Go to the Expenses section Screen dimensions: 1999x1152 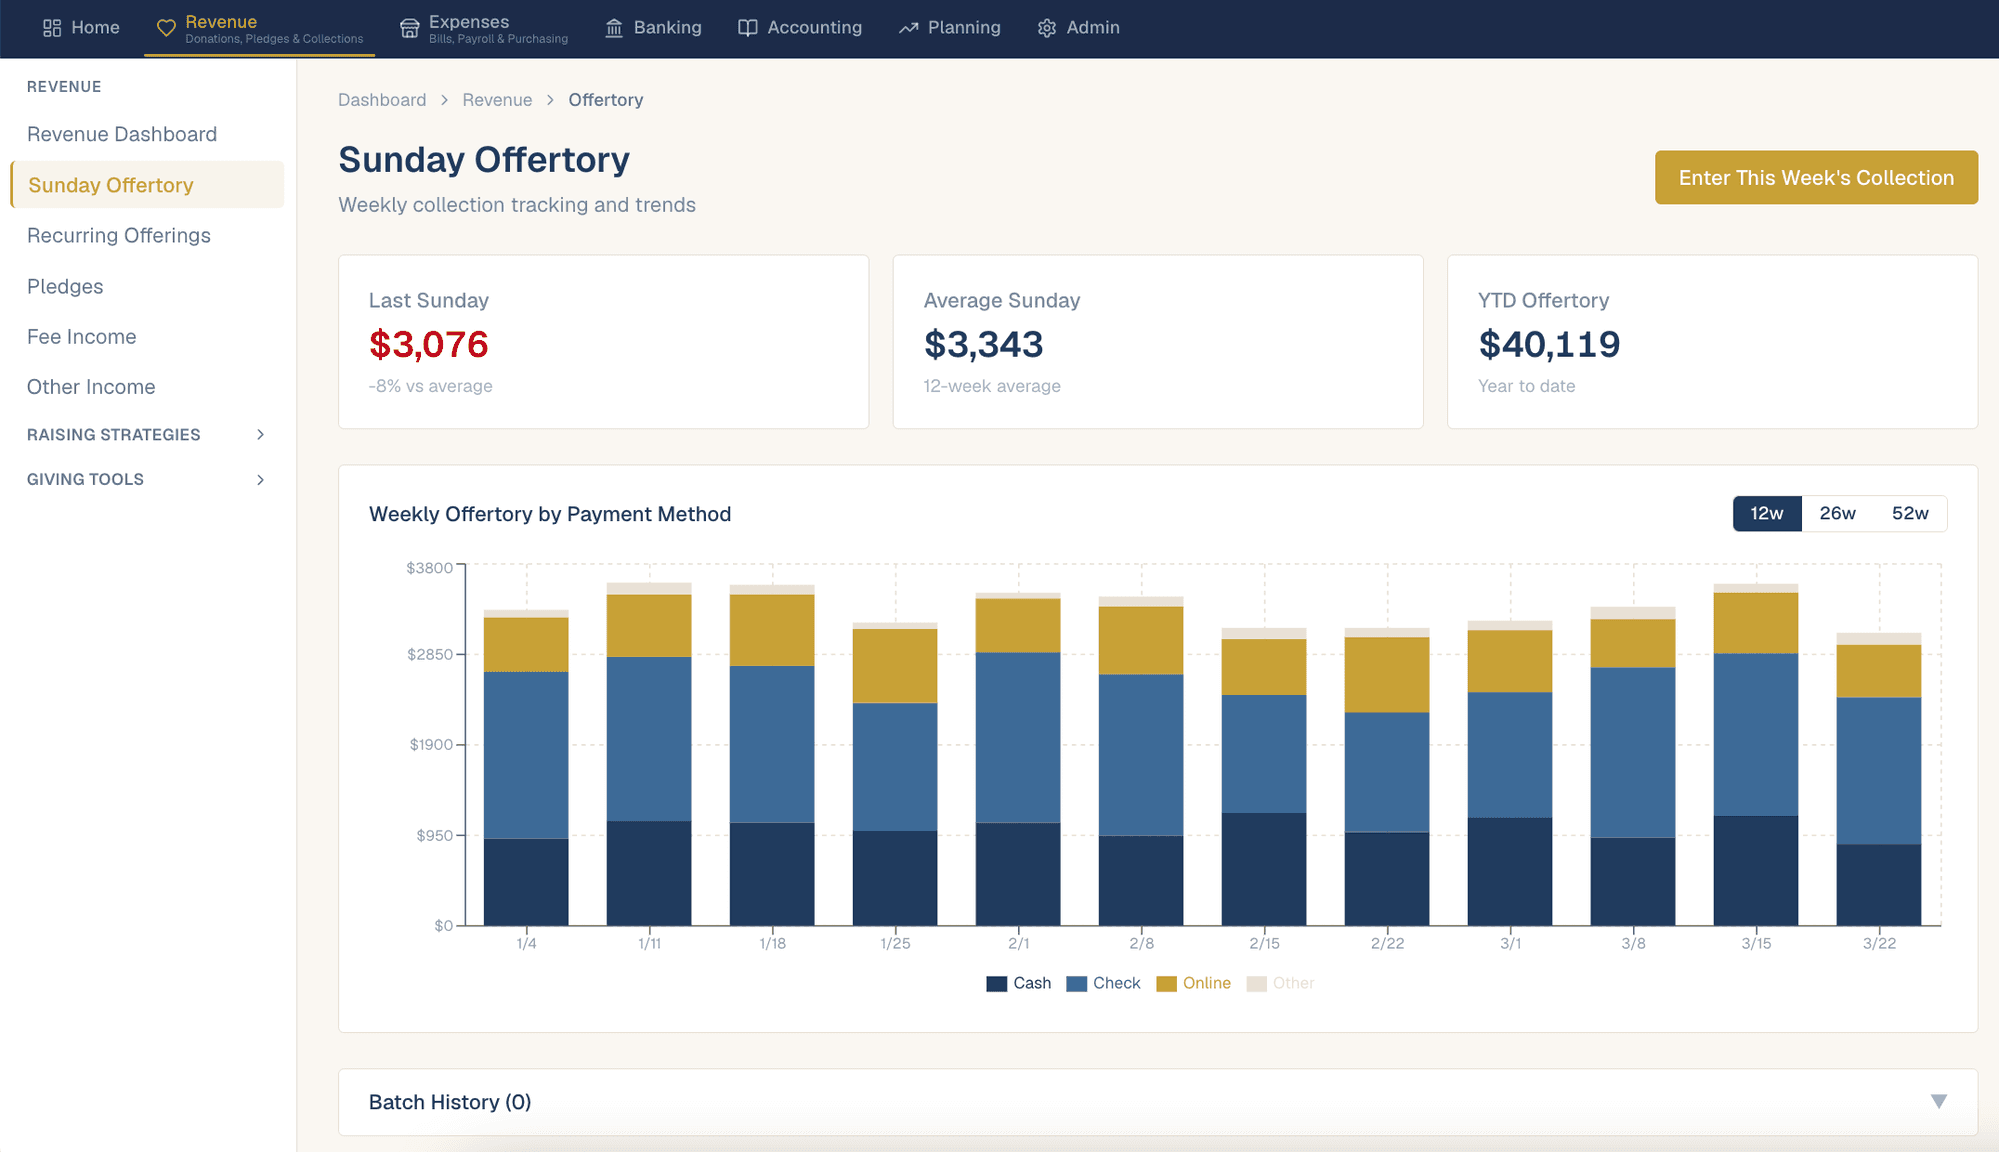coord(484,29)
